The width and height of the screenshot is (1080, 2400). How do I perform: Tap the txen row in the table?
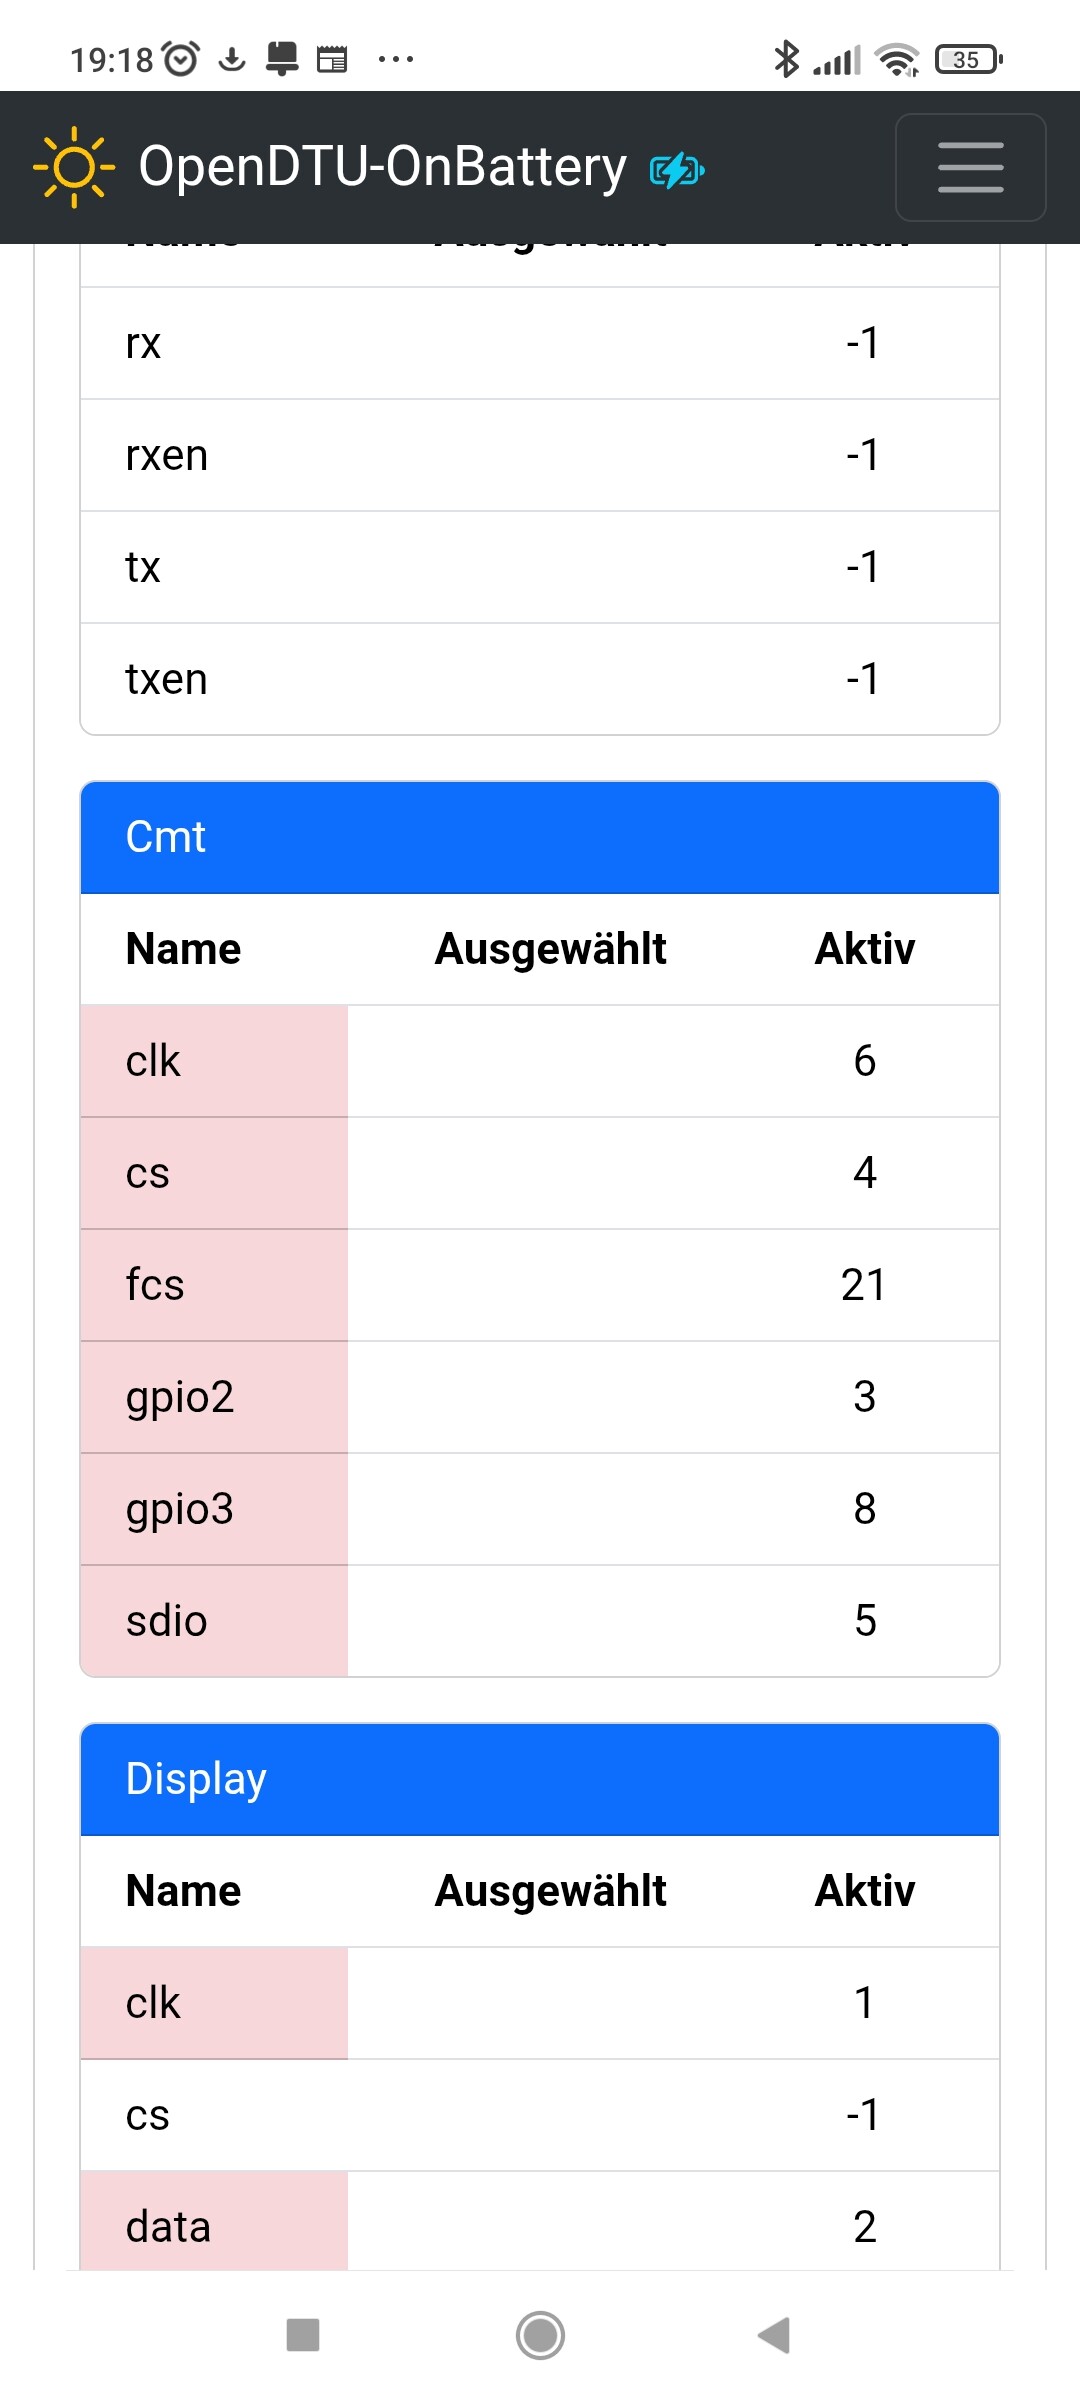point(540,679)
